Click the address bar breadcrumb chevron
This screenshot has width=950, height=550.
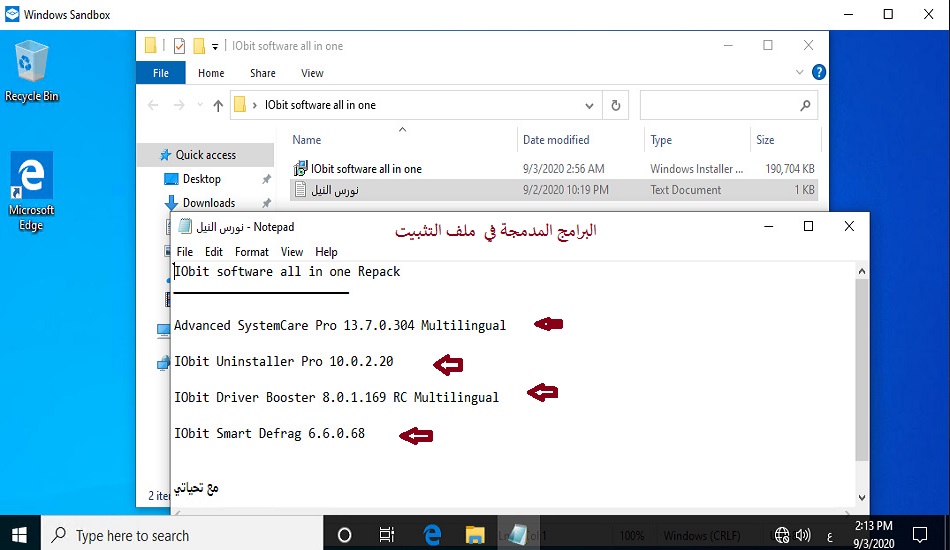(x=254, y=105)
